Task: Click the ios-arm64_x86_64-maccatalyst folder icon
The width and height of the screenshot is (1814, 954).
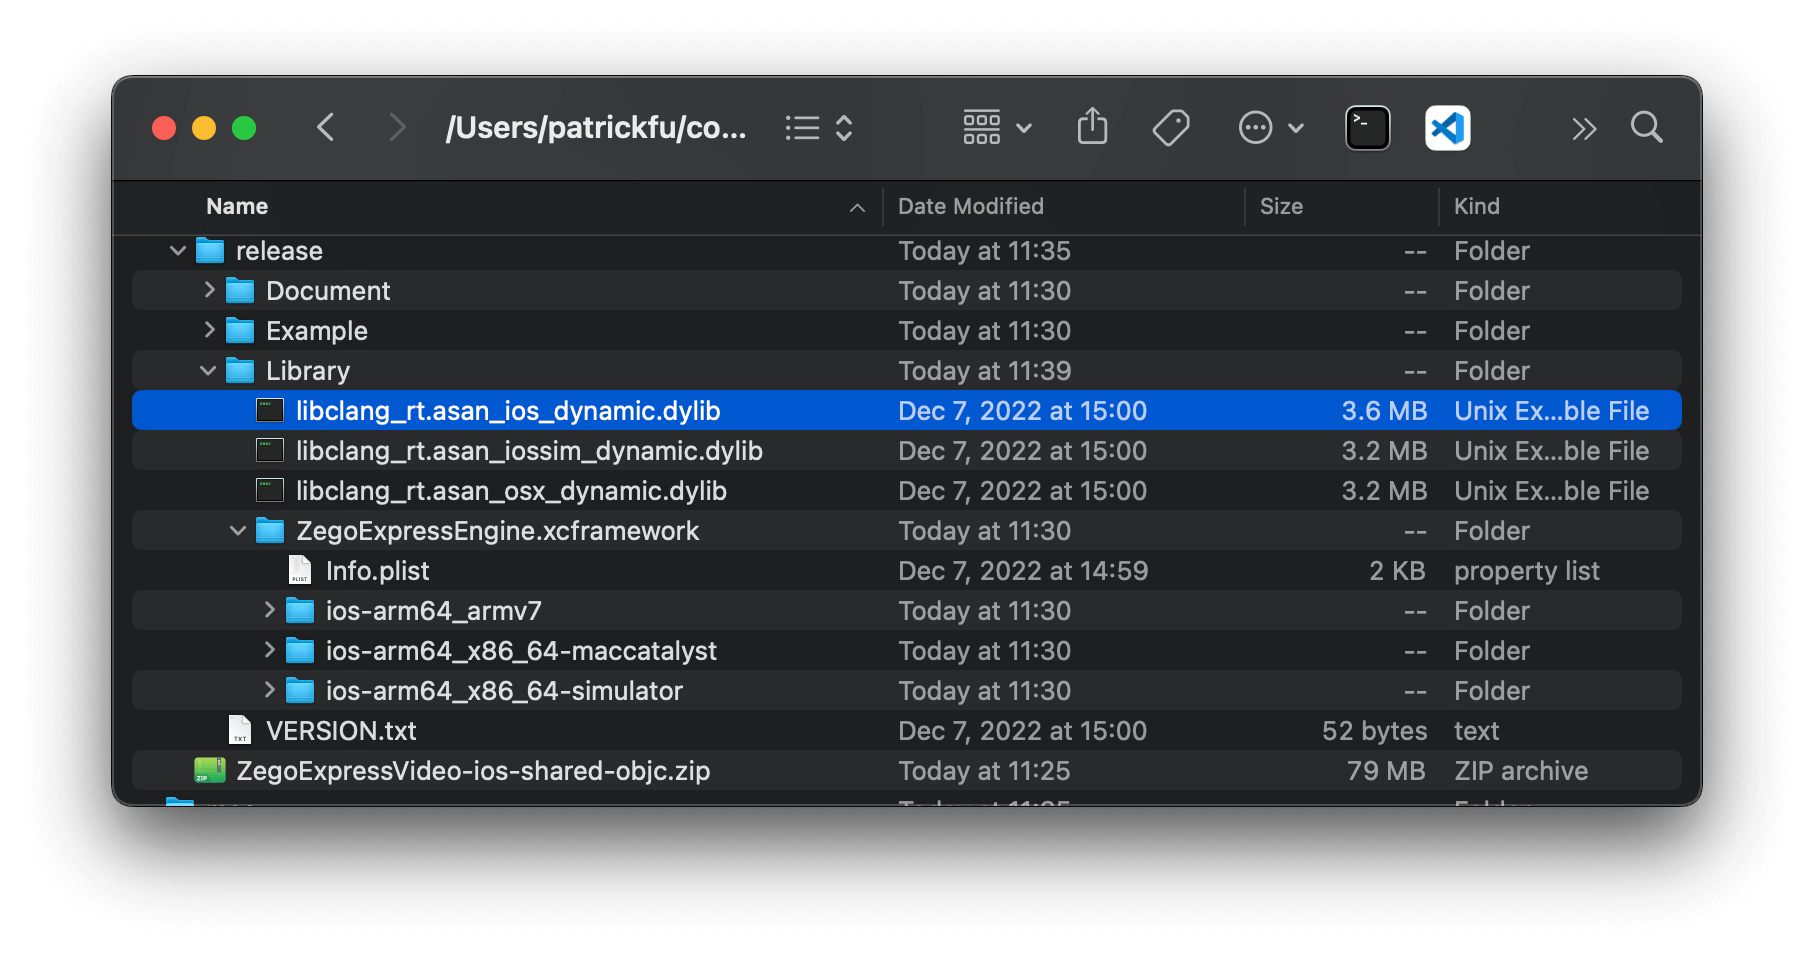Action: coord(300,650)
